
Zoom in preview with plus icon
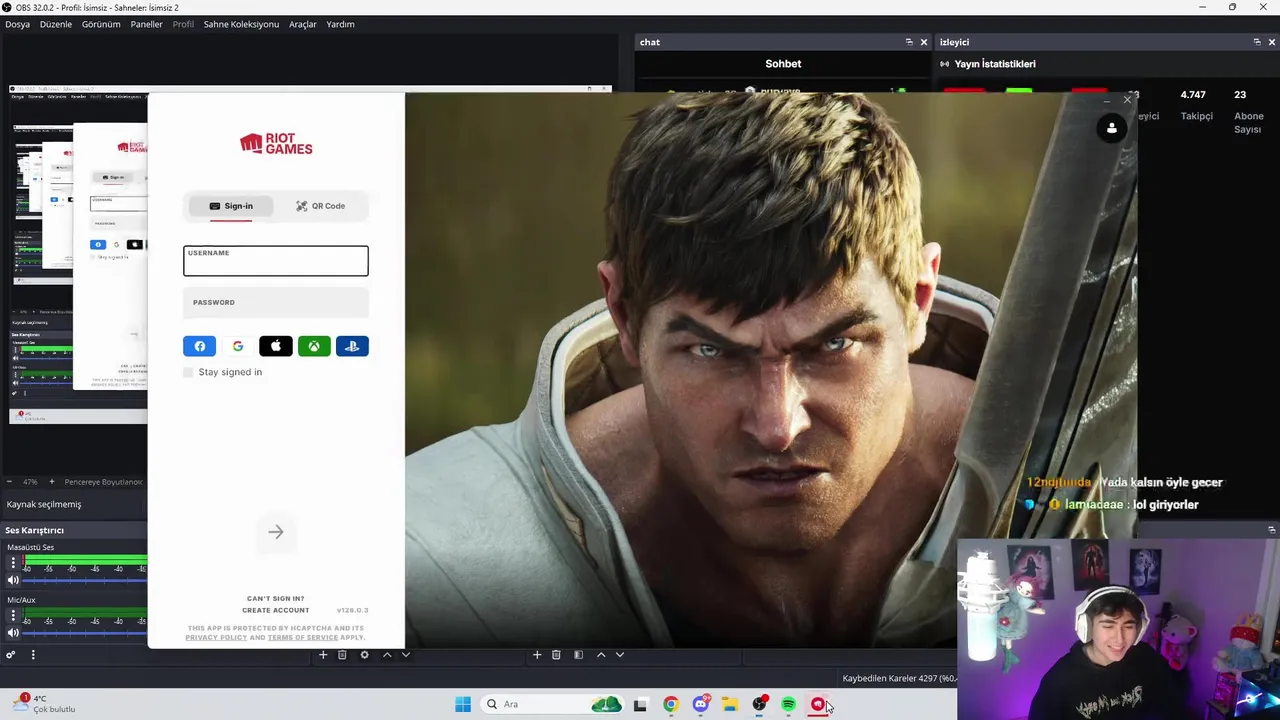click(52, 482)
